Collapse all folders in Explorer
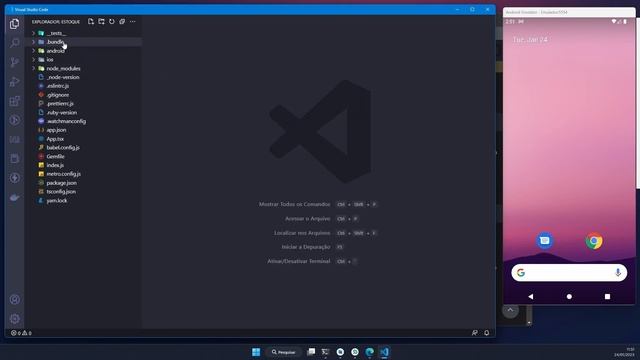Viewport: 640px width, 360px height. [x=122, y=22]
